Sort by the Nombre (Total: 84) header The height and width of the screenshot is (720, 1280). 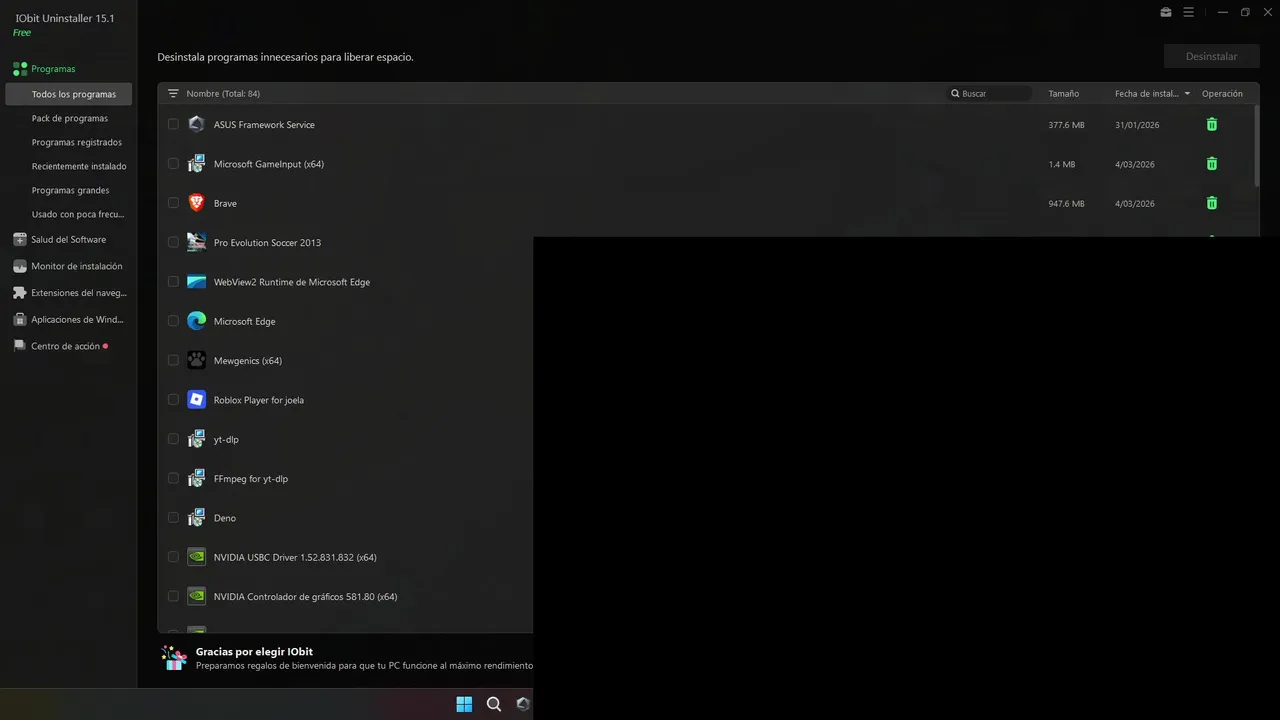[223, 93]
